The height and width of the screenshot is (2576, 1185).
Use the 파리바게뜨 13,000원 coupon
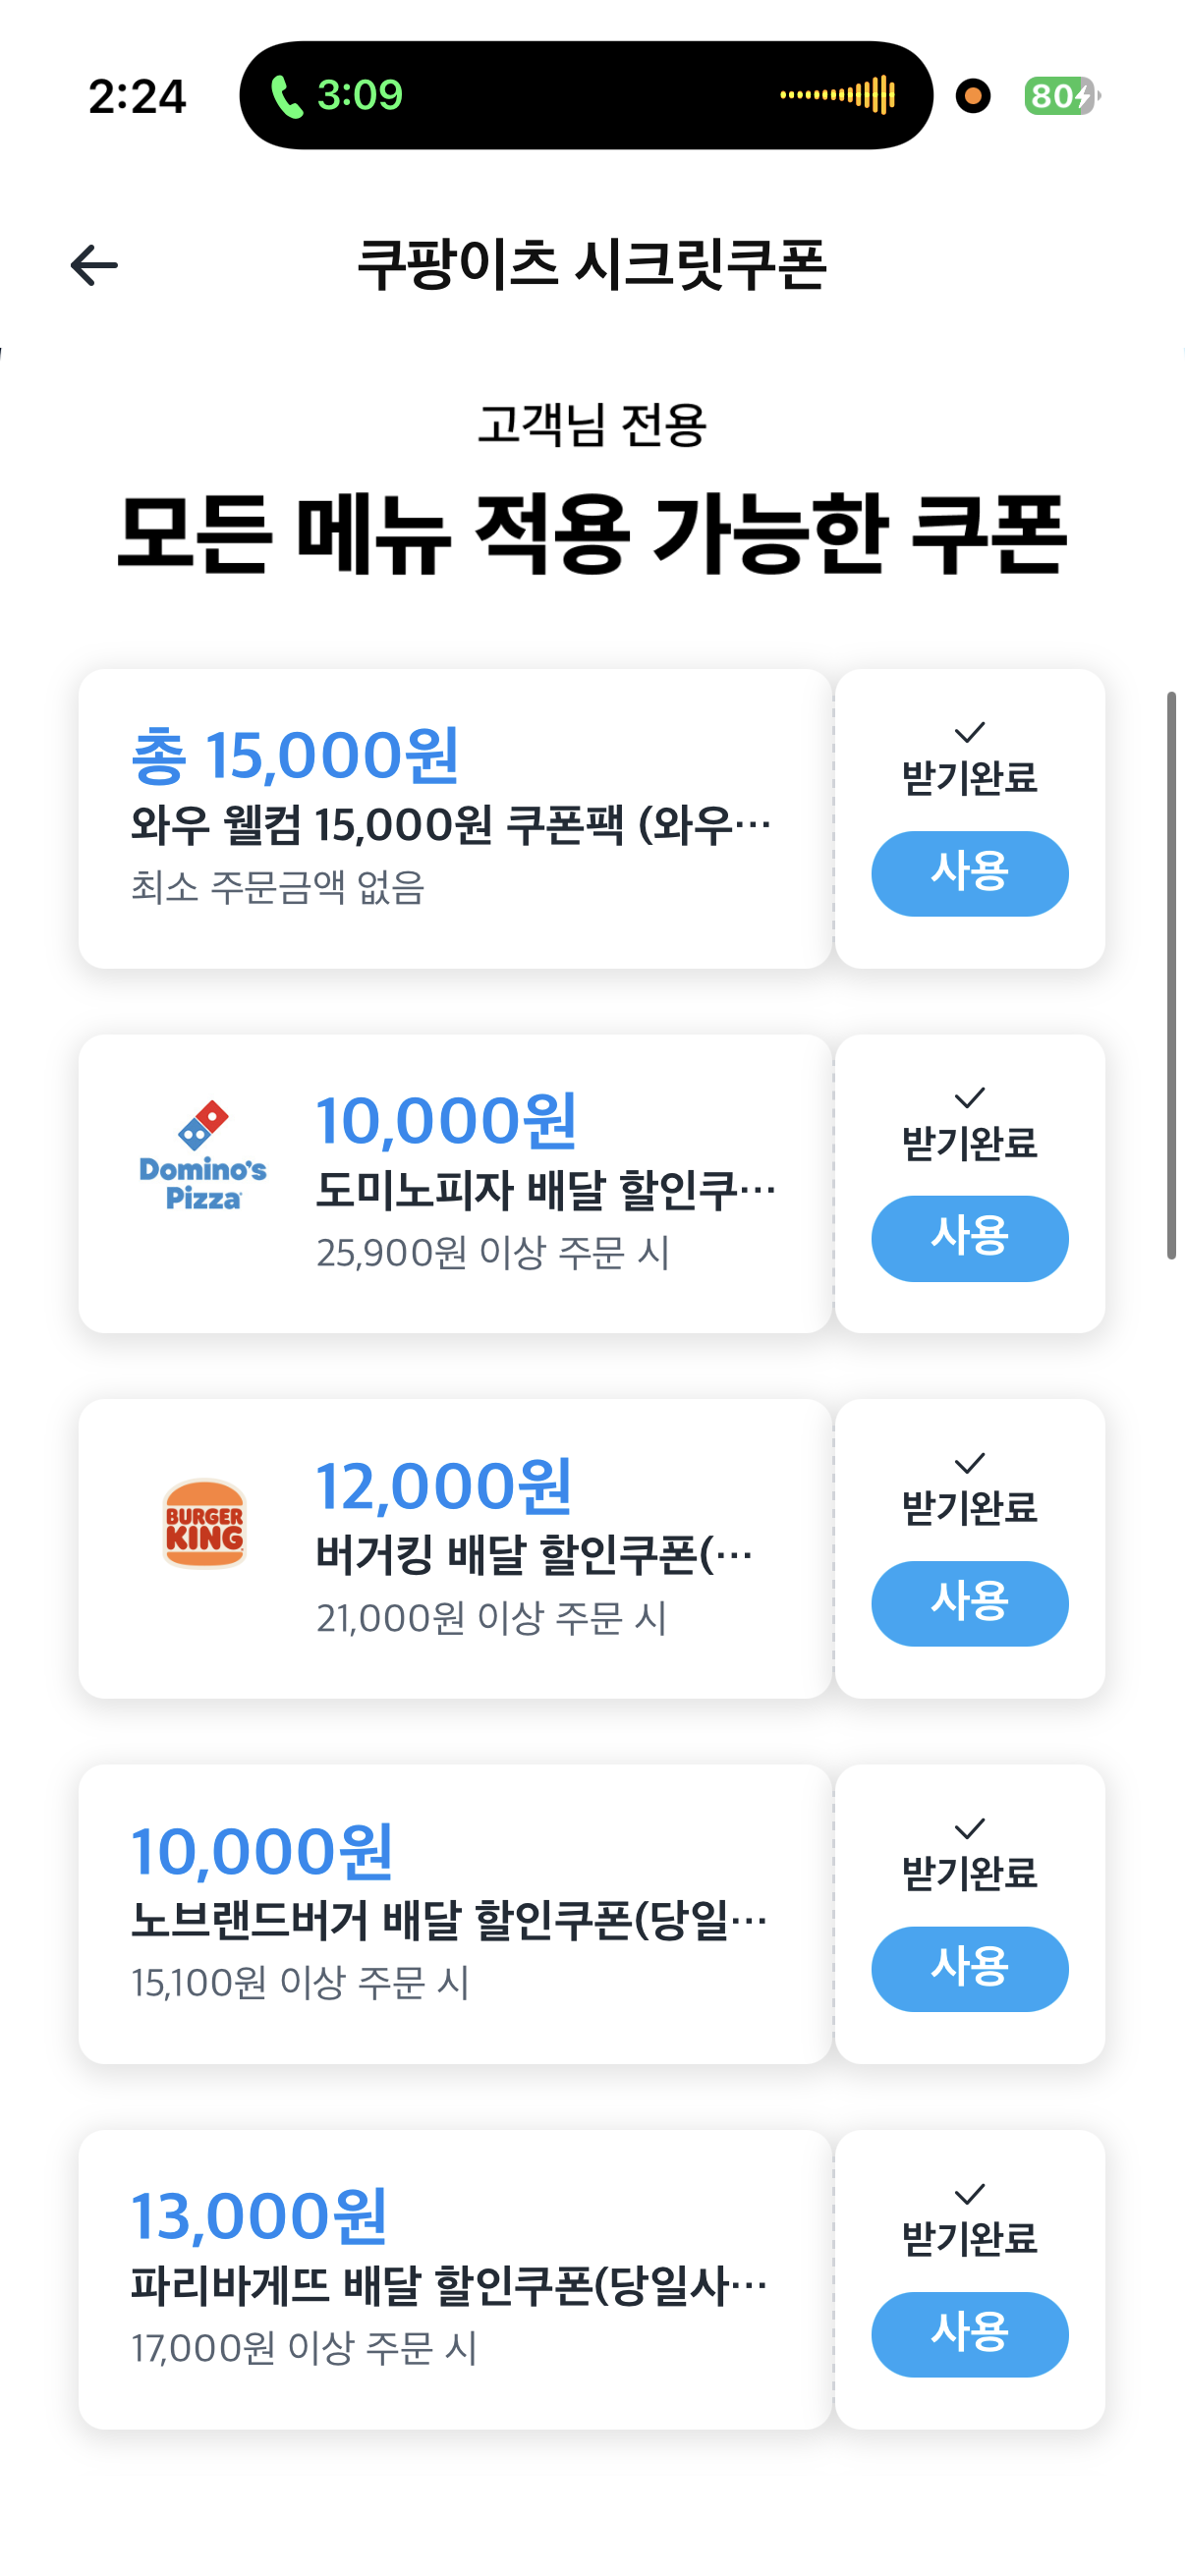tap(969, 2333)
